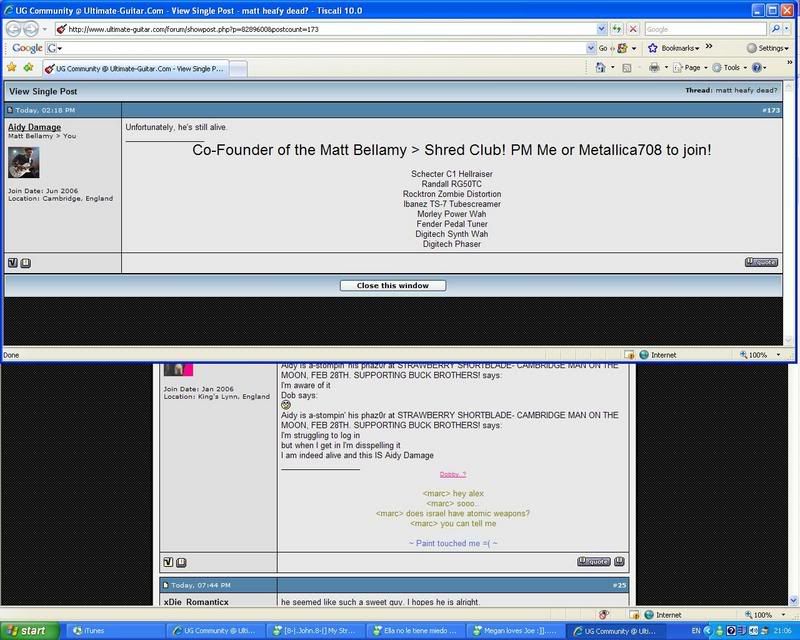Screen dimensions: 800x640
Task: Click the Print icon in the command bar
Action: point(654,67)
